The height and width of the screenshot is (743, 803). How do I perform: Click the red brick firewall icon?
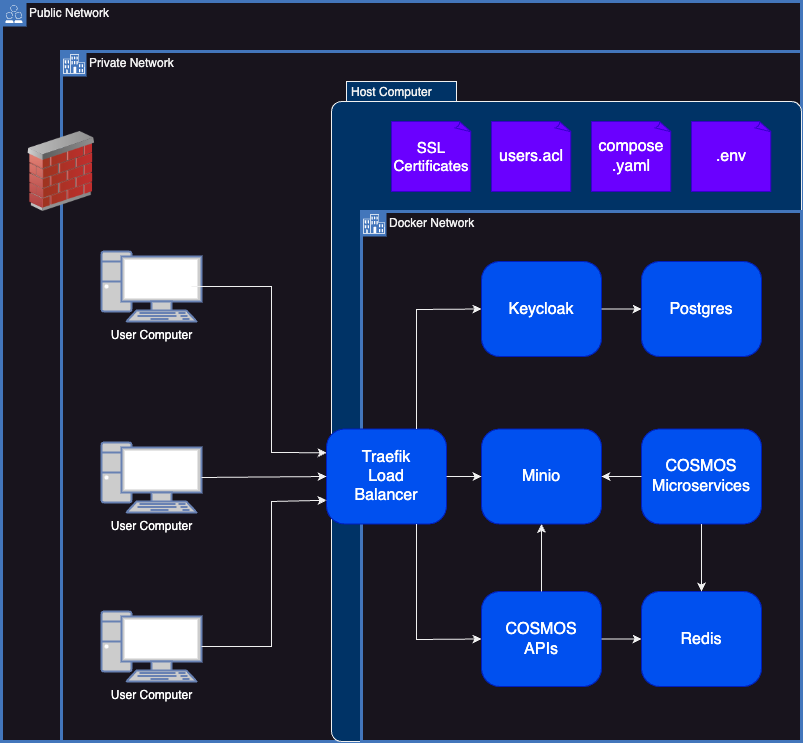pyautogui.click(x=60, y=171)
